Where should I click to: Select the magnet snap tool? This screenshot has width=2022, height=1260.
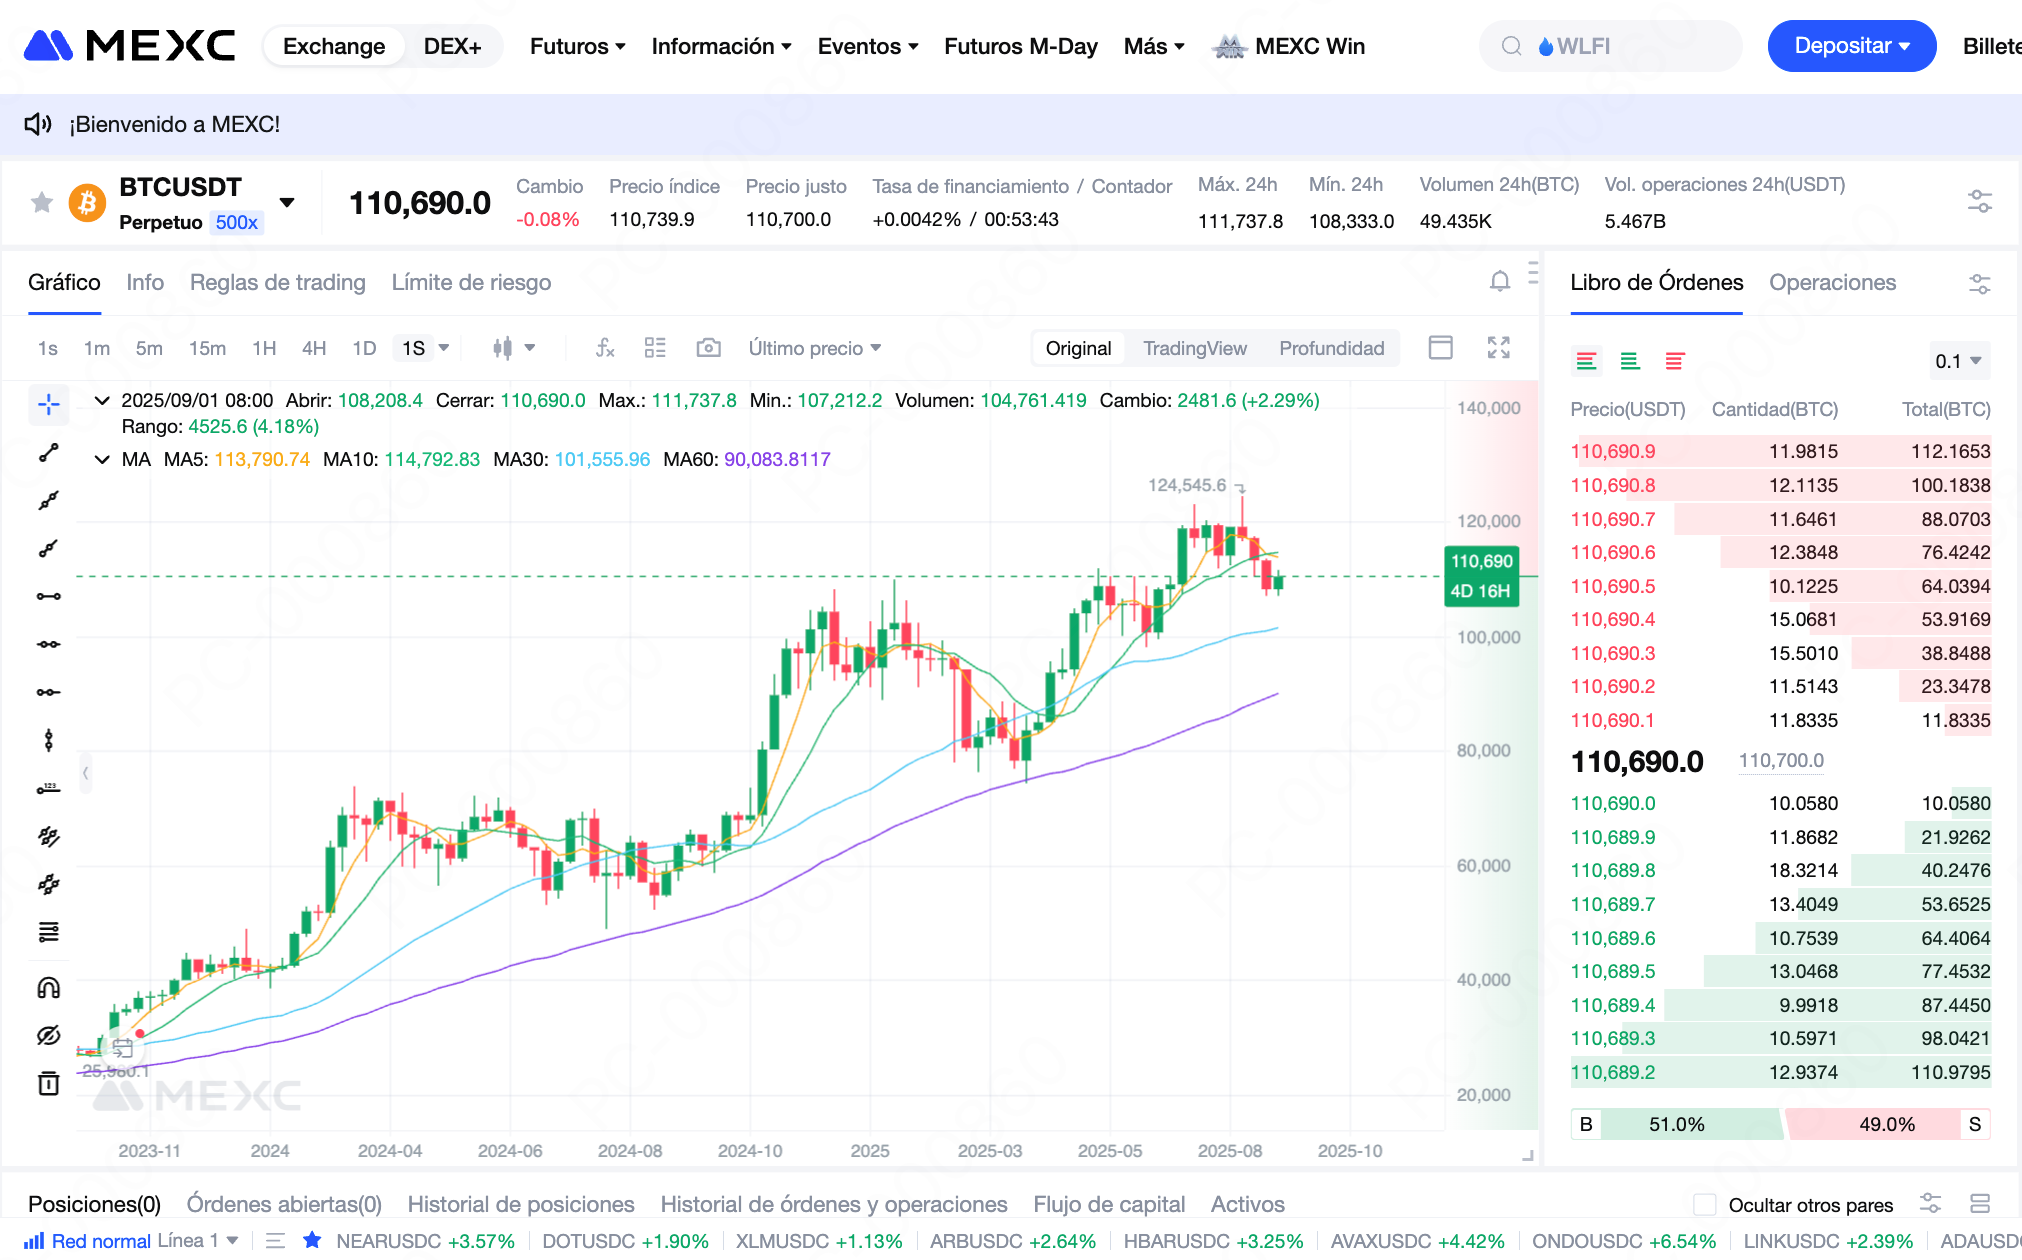click(48, 988)
